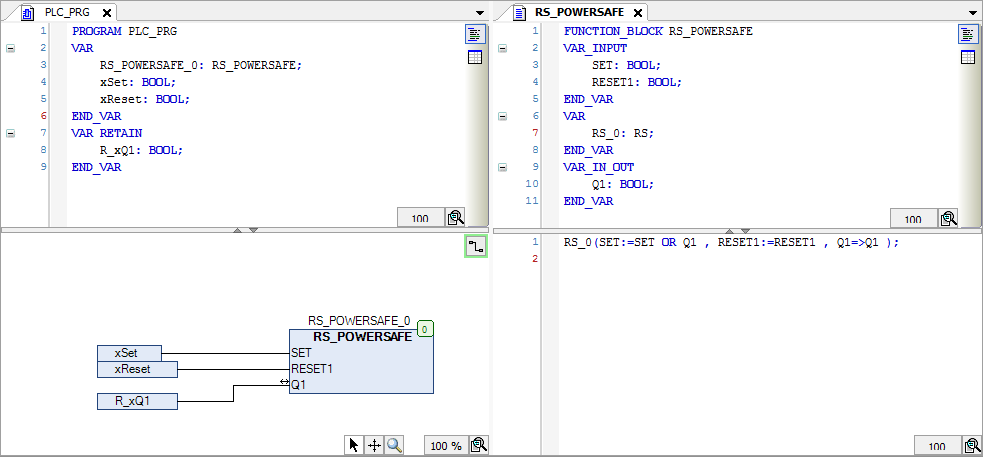This screenshot has height=457, width=983.
Task: Select the xReset input box in CFC diagram
Action: [x=137, y=369]
